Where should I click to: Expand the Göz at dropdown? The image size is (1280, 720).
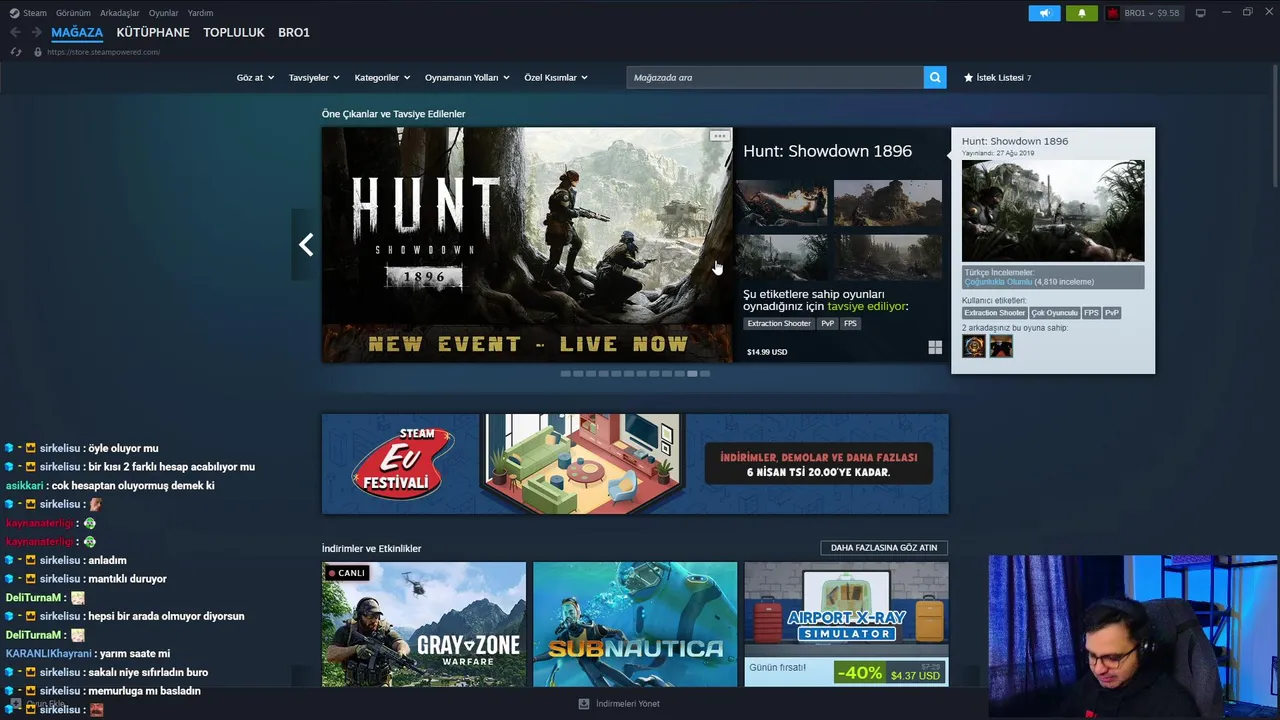point(255,77)
